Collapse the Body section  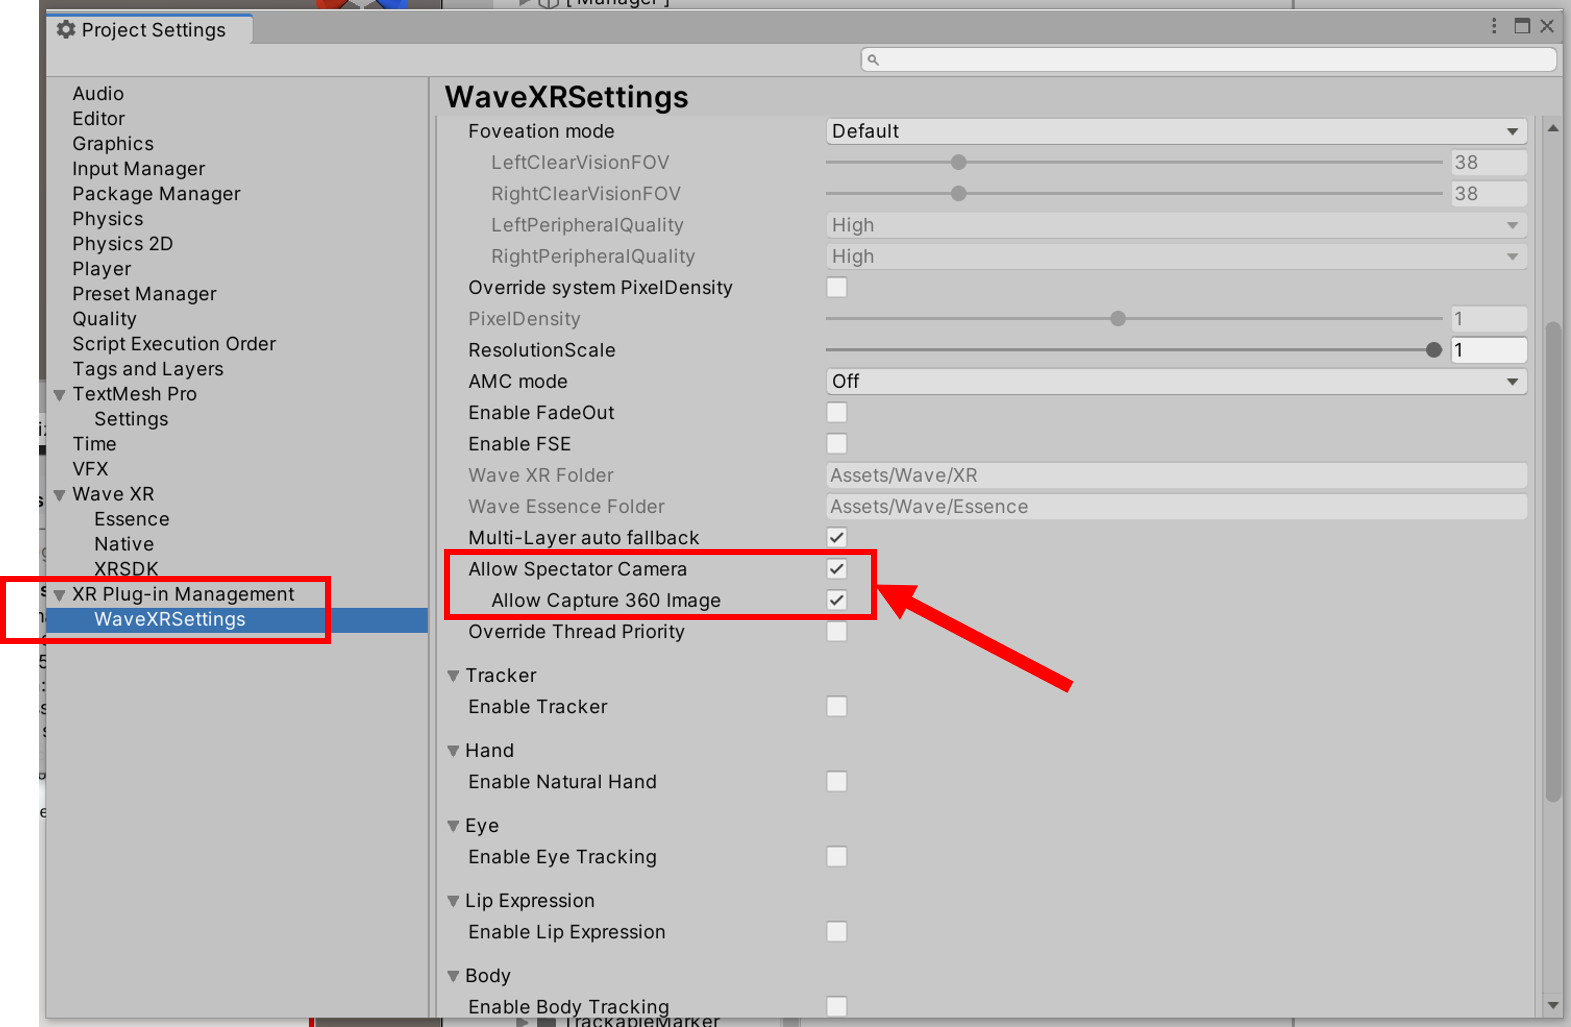click(x=453, y=976)
